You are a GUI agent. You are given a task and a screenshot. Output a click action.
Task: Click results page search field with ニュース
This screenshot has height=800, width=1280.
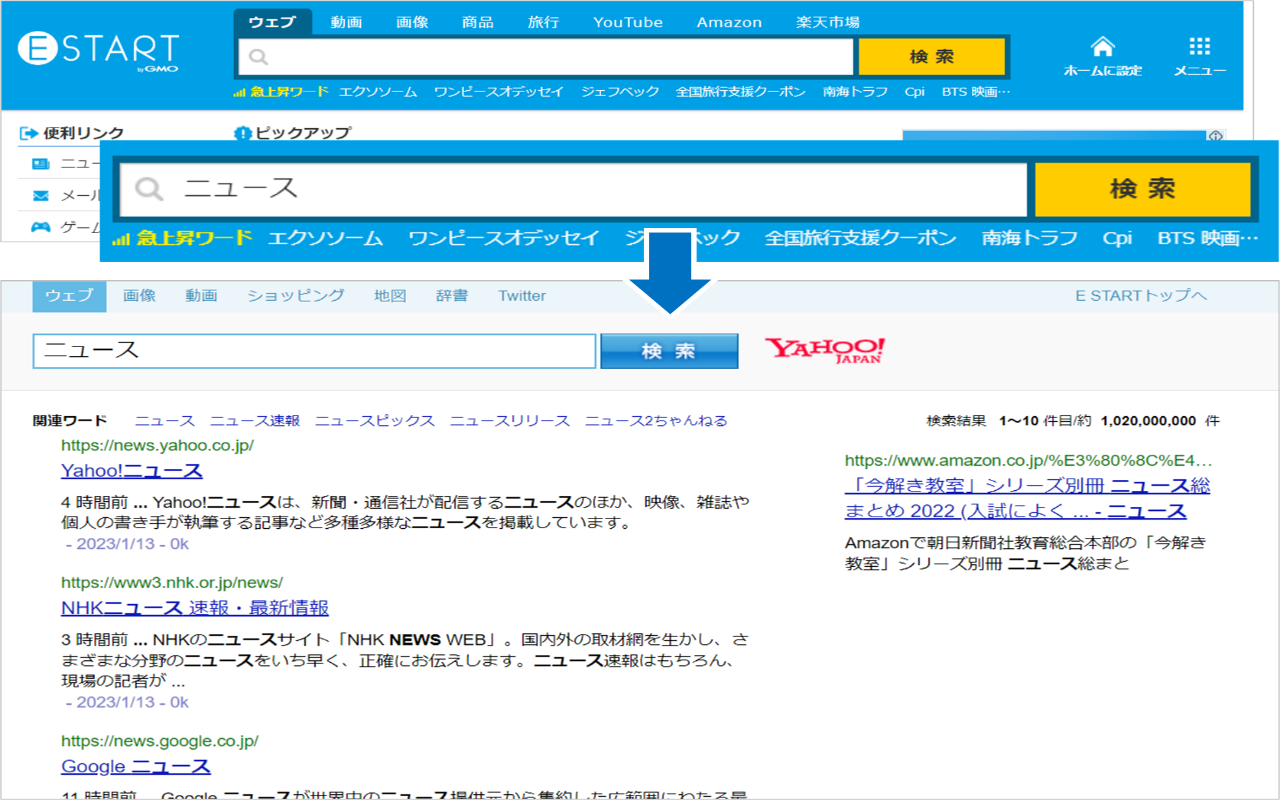(x=315, y=351)
